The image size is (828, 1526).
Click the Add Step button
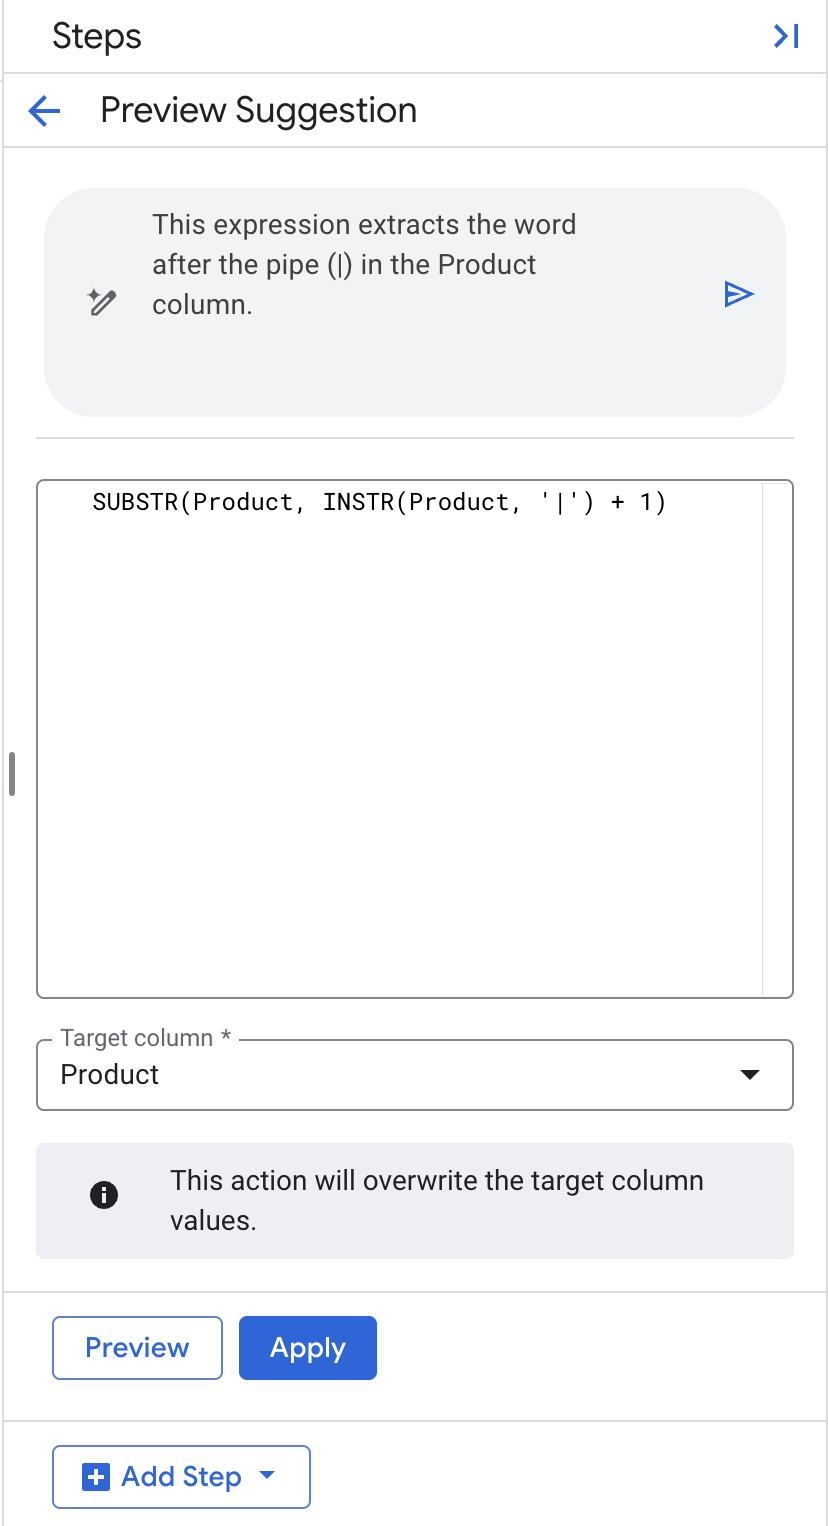click(x=181, y=1476)
